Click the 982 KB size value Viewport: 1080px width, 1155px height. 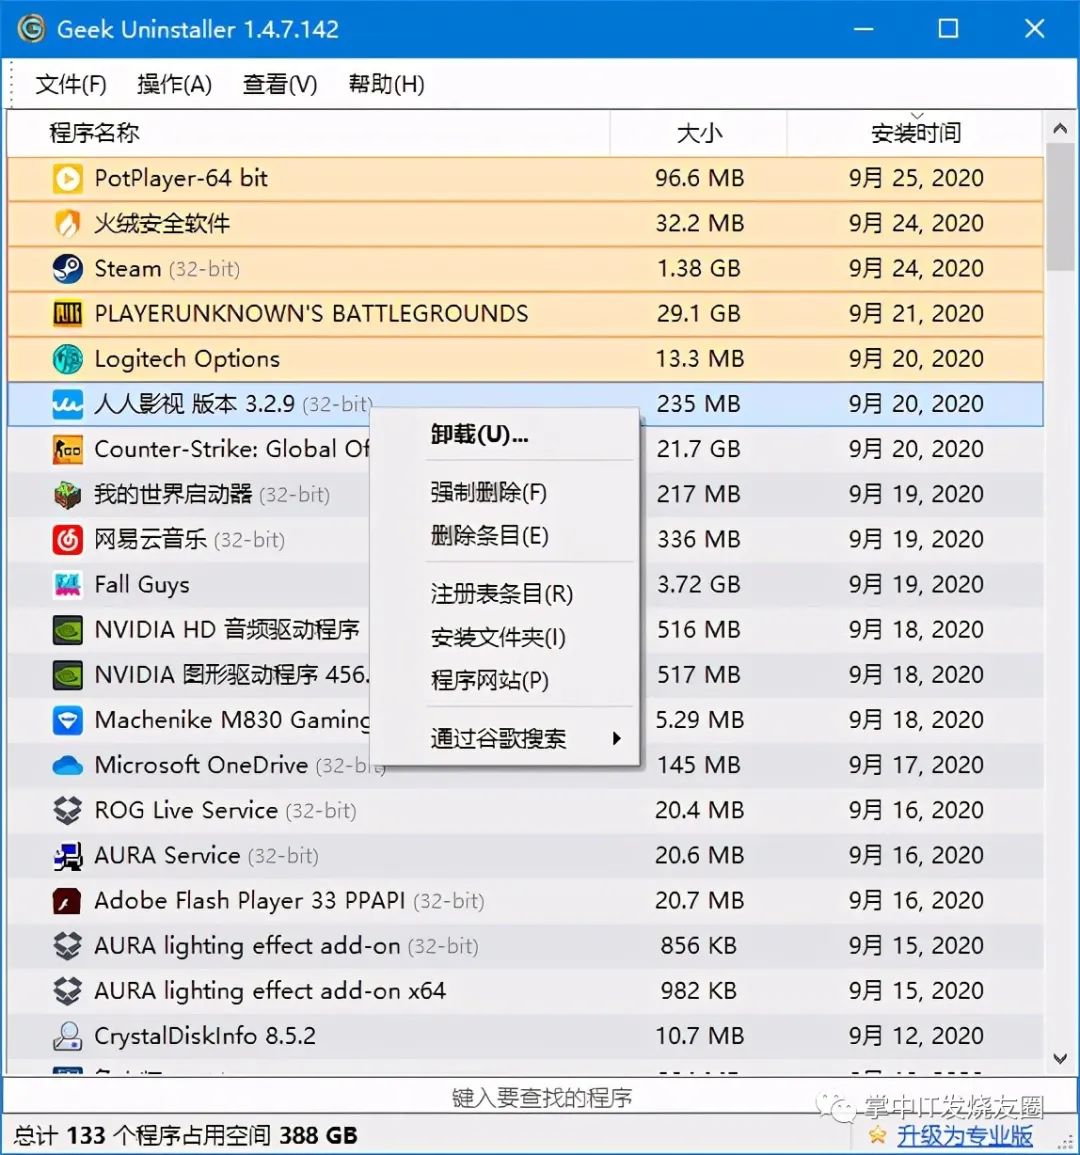pos(698,991)
